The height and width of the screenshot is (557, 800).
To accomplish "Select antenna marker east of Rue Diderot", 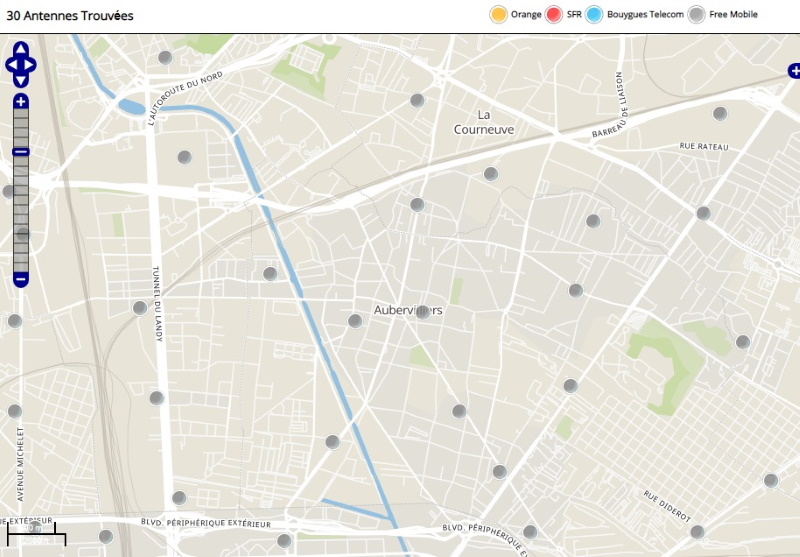I will click(x=771, y=480).
